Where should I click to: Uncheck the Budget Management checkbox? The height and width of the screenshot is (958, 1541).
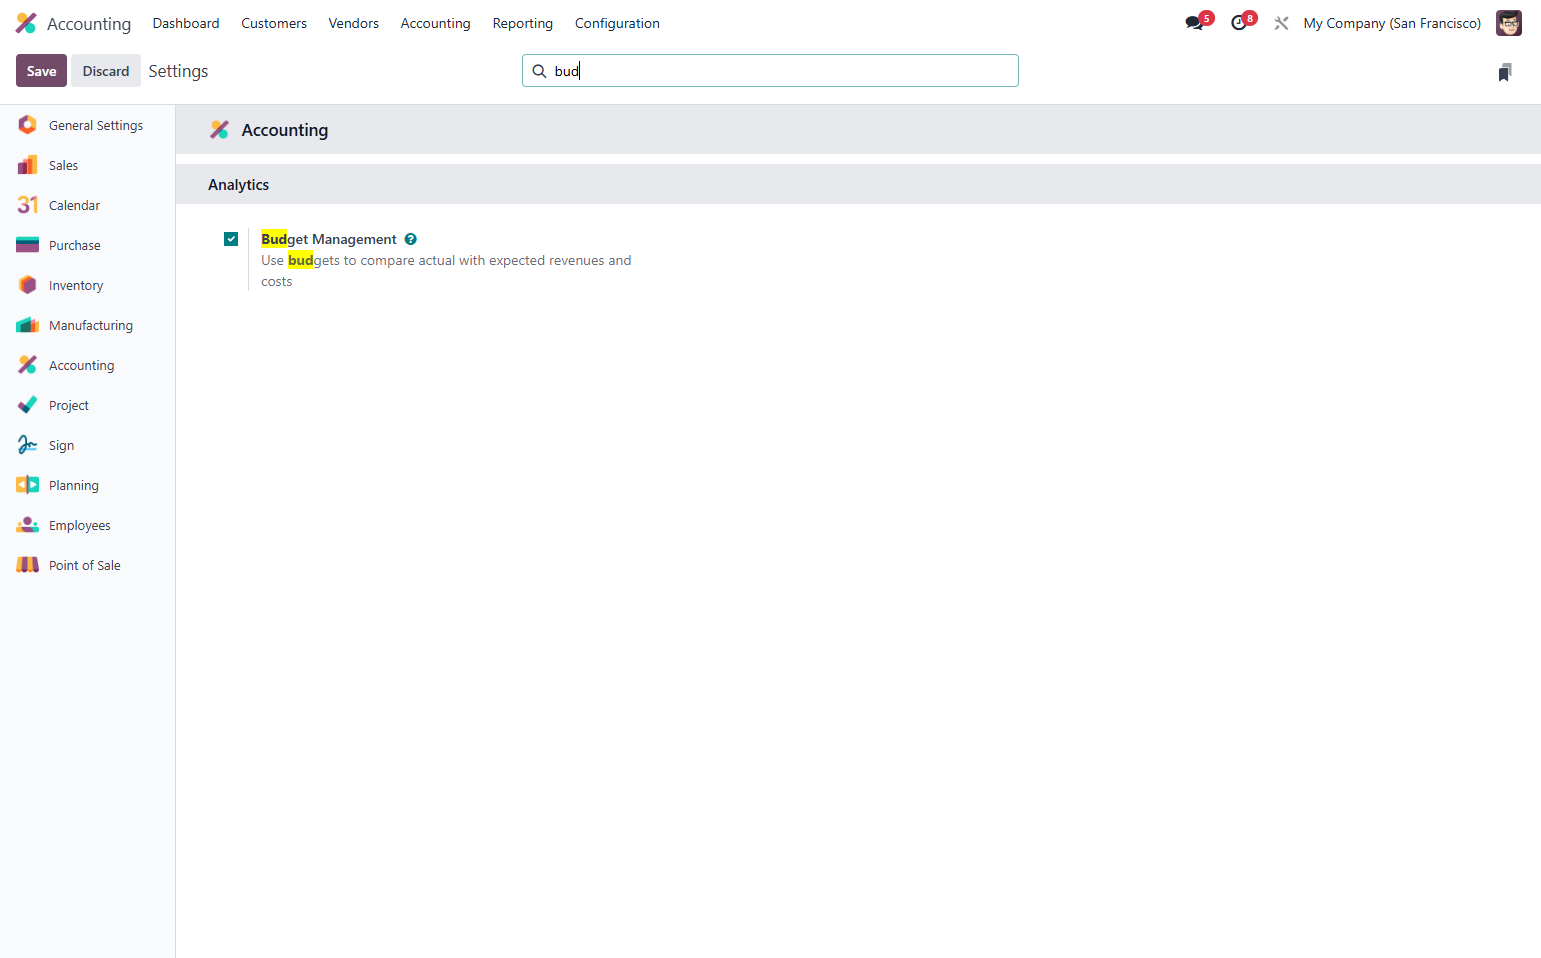[231, 239]
